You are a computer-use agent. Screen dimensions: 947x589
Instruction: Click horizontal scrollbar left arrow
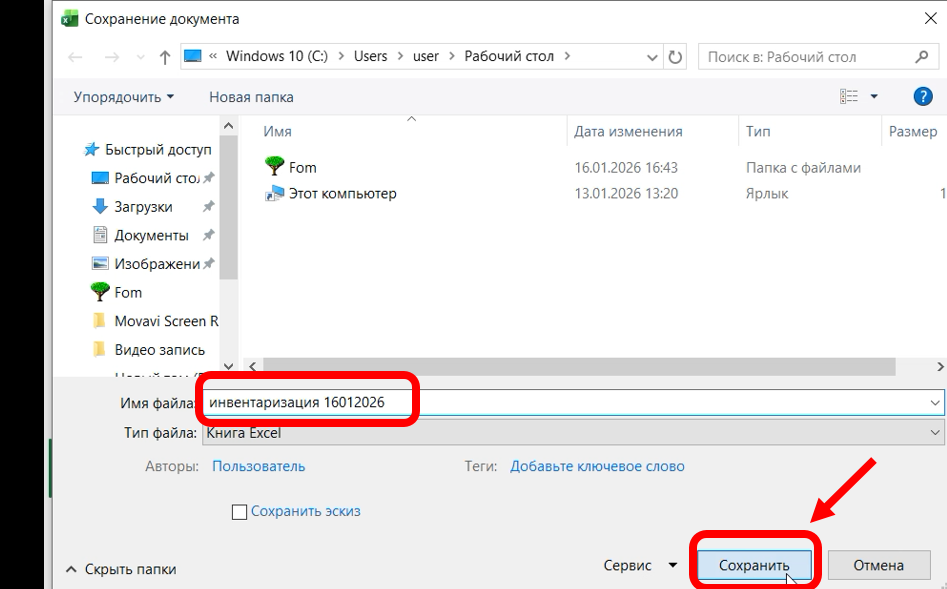[252, 366]
